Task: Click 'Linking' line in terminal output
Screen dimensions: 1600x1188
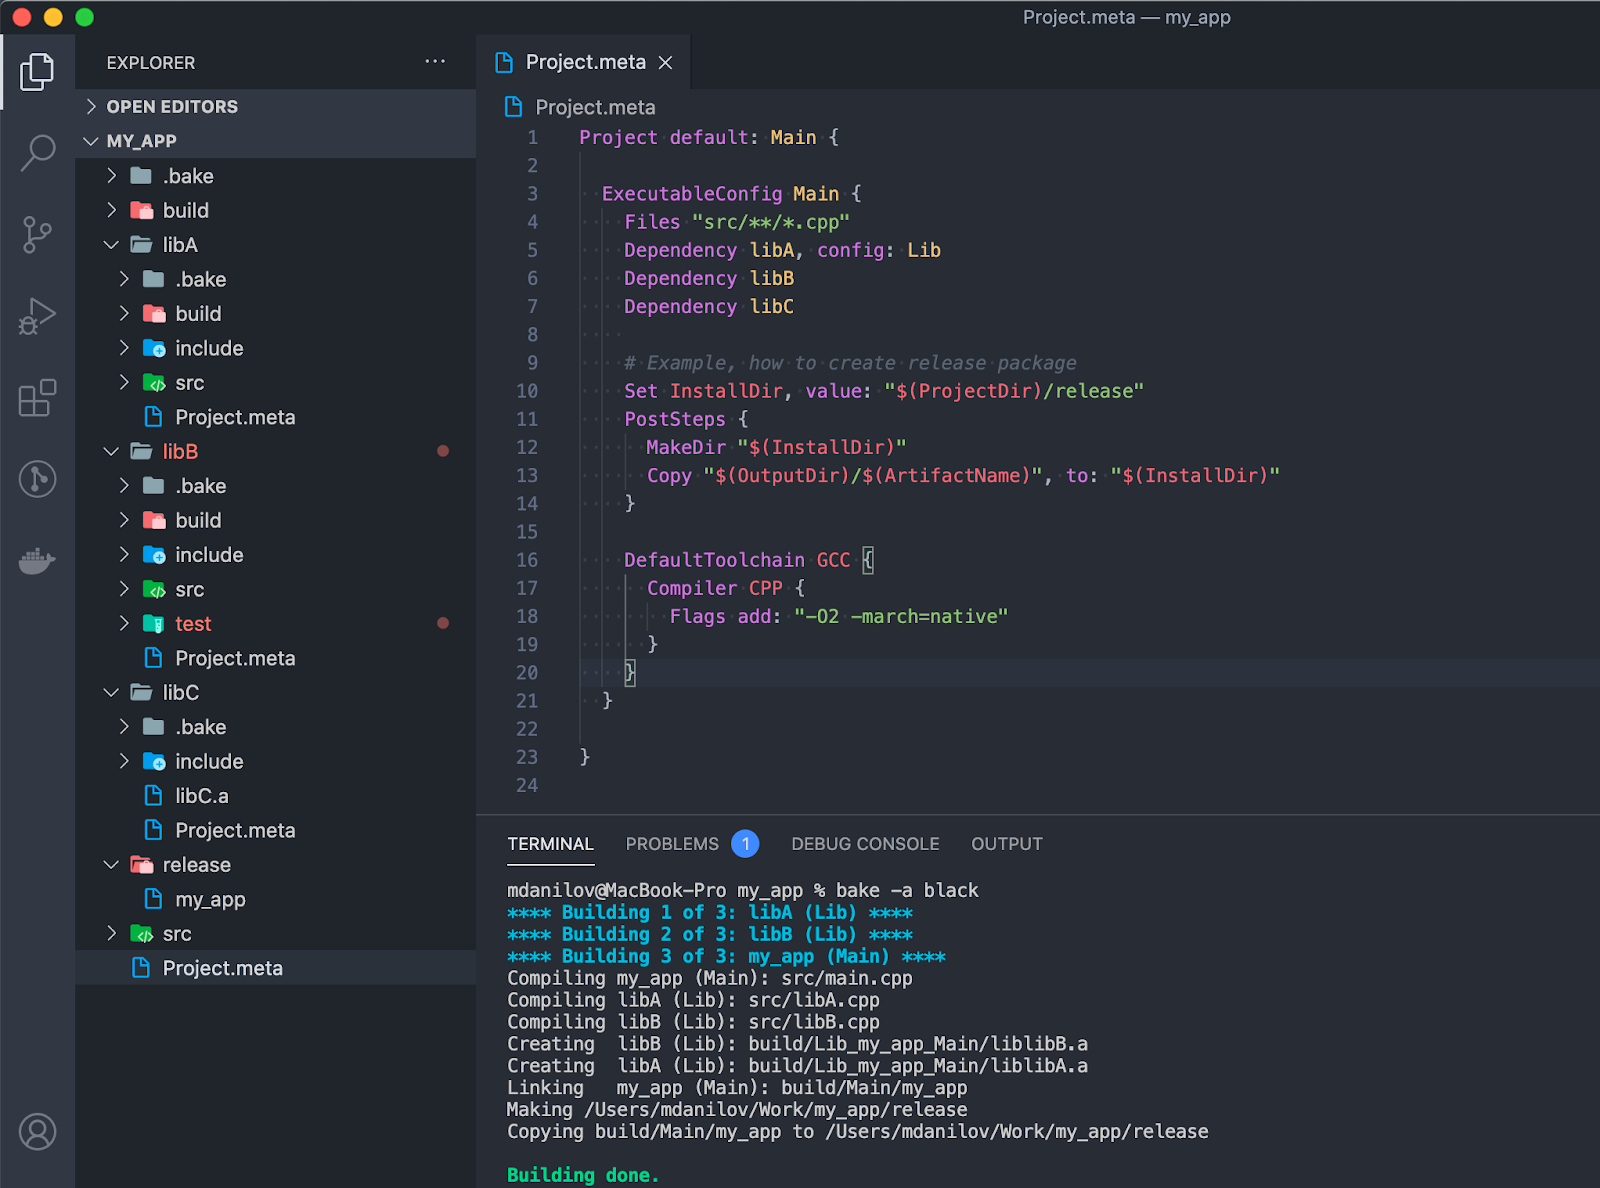Action: point(737,1088)
